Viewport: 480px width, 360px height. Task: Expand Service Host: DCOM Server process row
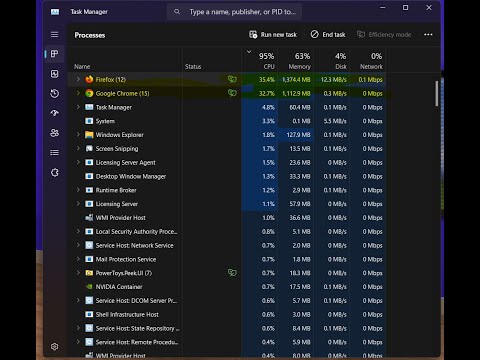[x=78, y=300]
